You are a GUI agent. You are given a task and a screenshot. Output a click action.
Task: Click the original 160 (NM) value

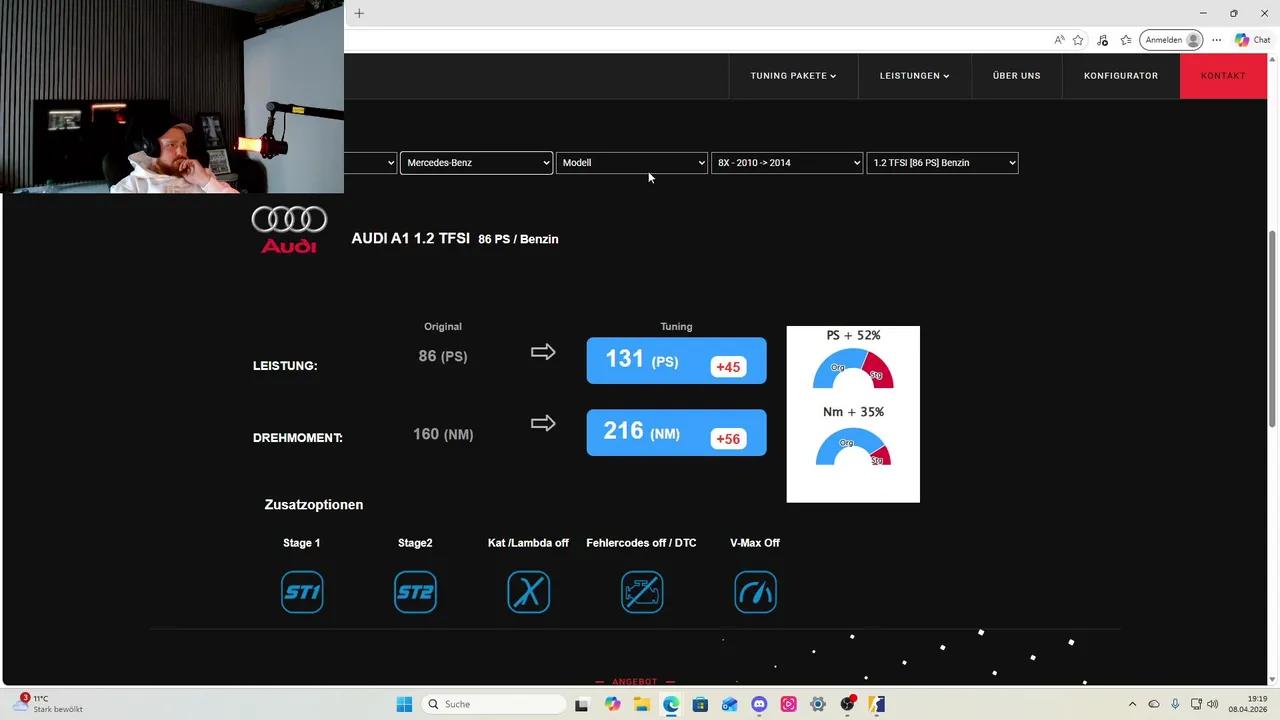point(443,434)
